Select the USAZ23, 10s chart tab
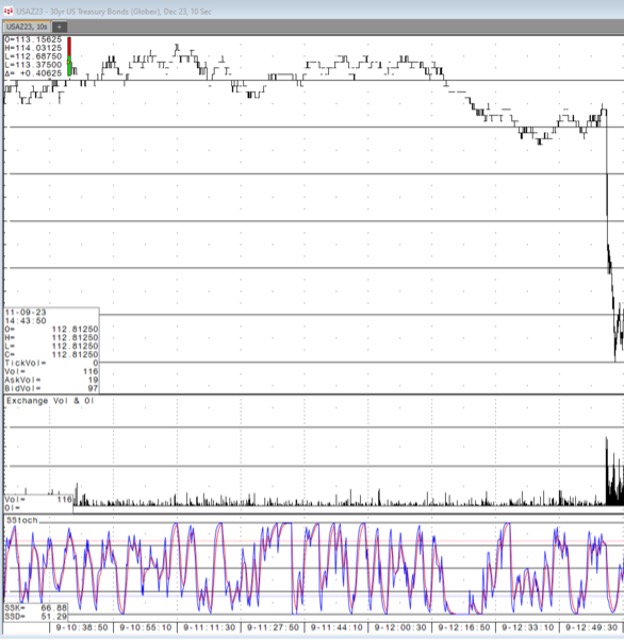This screenshot has width=624, height=640. click(x=27, y=26)
